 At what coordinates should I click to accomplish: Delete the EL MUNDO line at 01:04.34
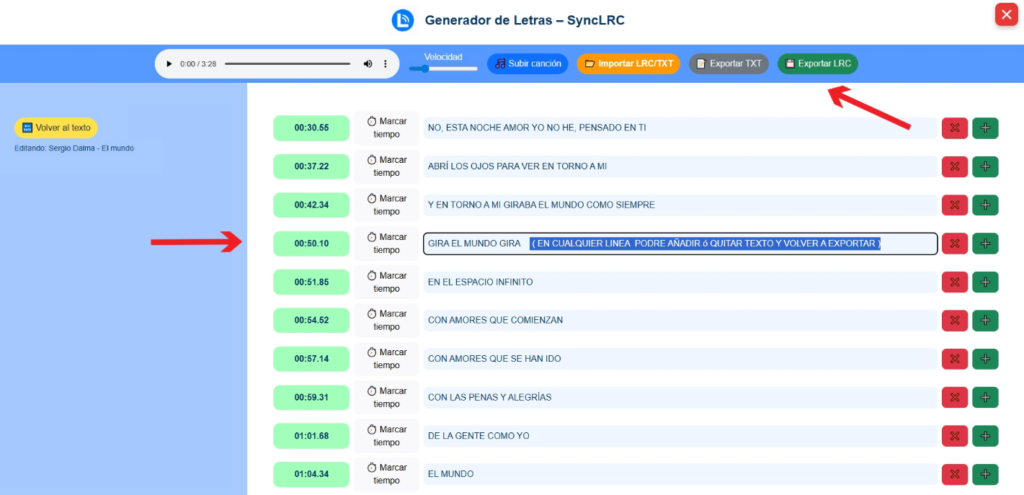pyautogui.click(x=954, y=474)
